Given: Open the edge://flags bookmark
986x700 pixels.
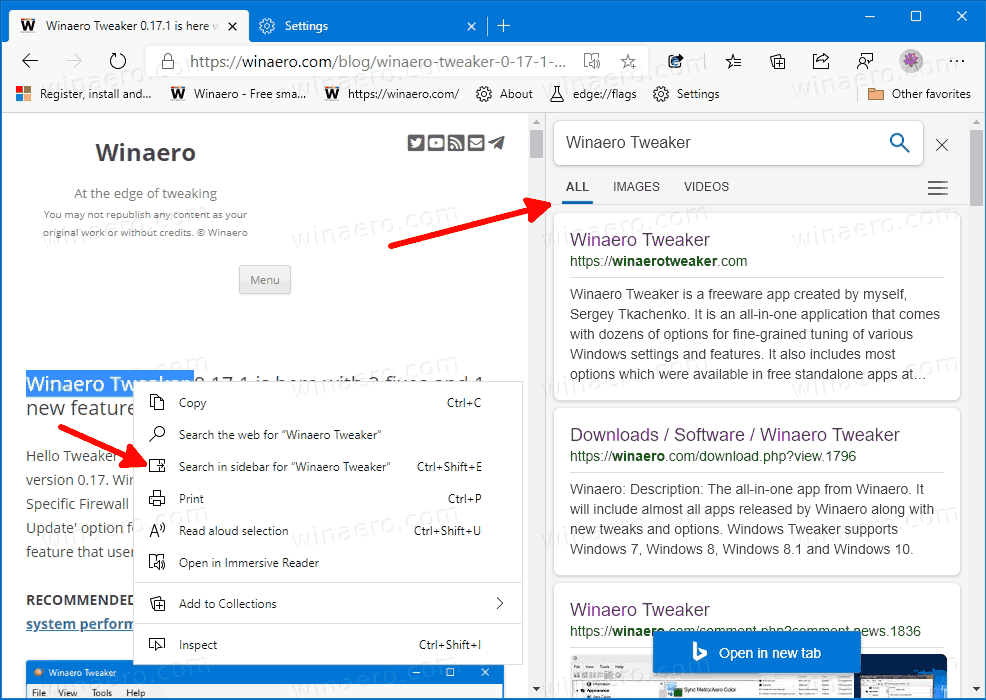Looking at the screenshot, I should [593, 94].
